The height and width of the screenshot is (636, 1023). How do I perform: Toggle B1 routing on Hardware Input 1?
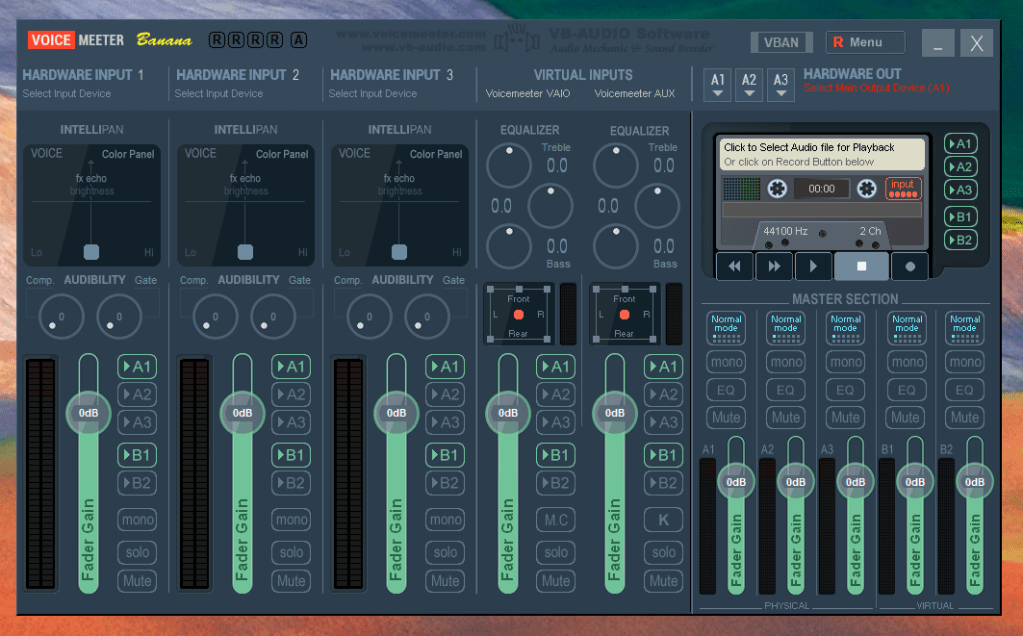pos(137,455)
